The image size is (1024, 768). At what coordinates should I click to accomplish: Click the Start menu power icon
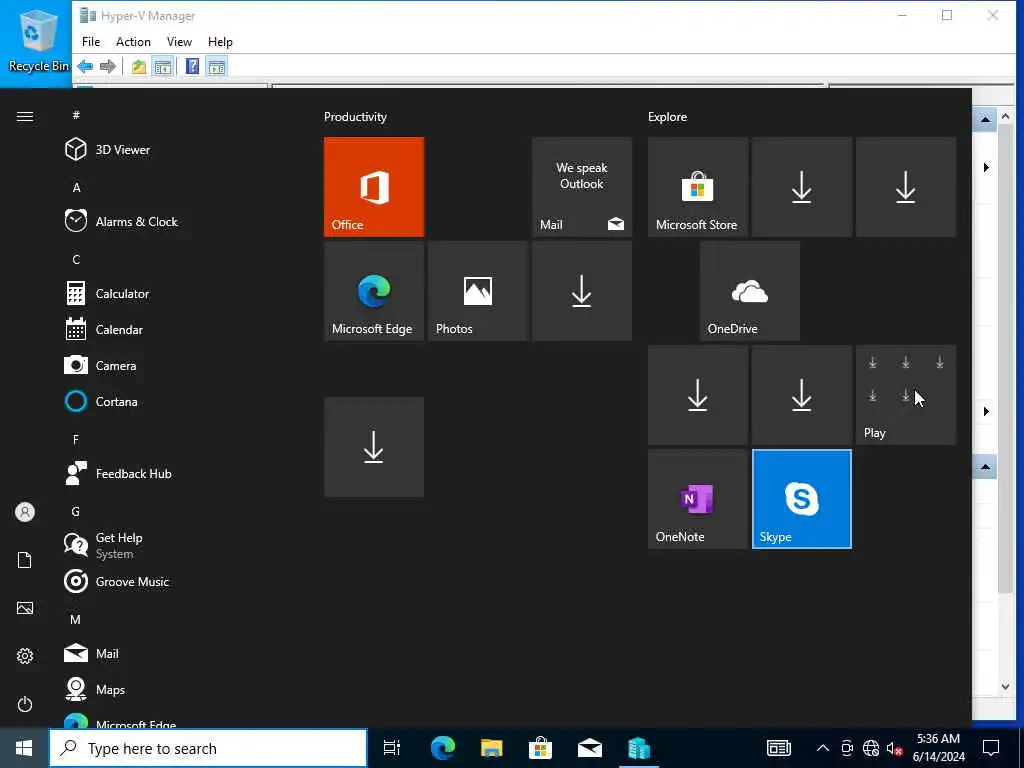pyautogui.click(x=25, y=704)
